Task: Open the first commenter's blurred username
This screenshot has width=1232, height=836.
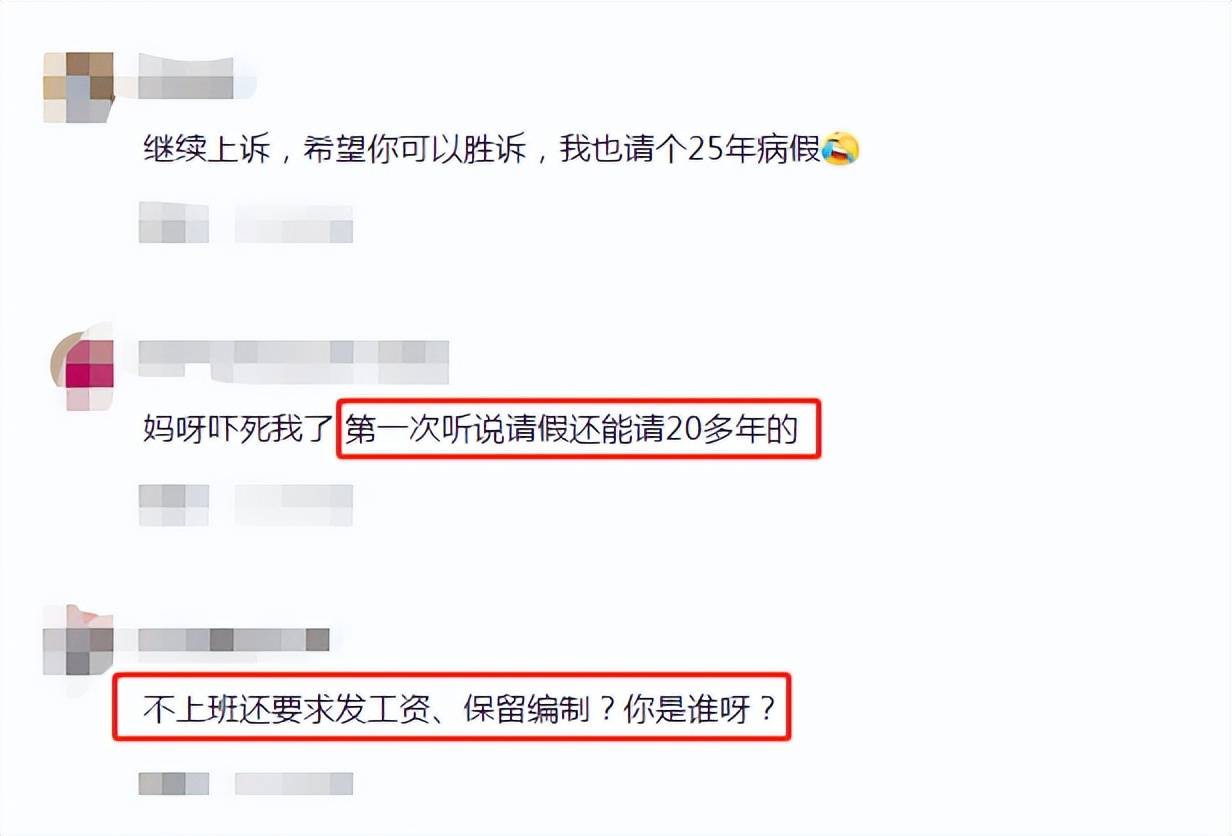Action: point(186,78)
